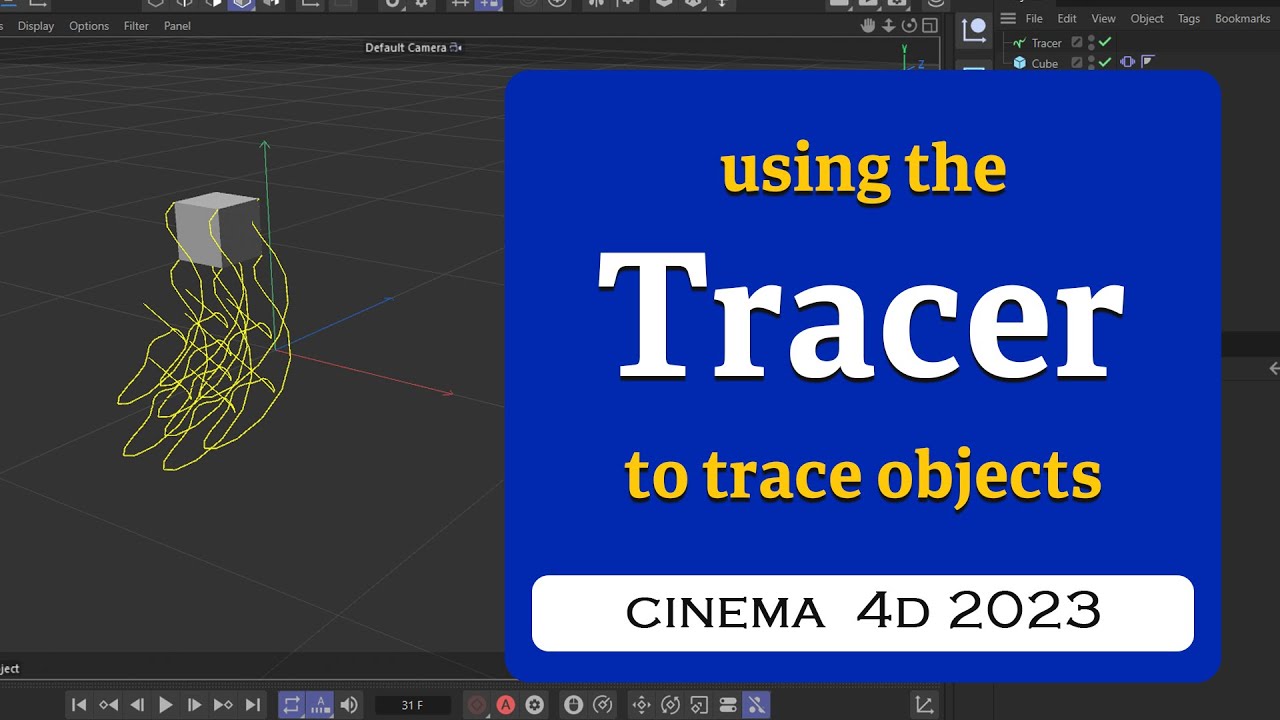Screen dimensions: 1280x720
Task: Toggle the highlighted point-level animation icon
Action: click(x=757, y=705)
